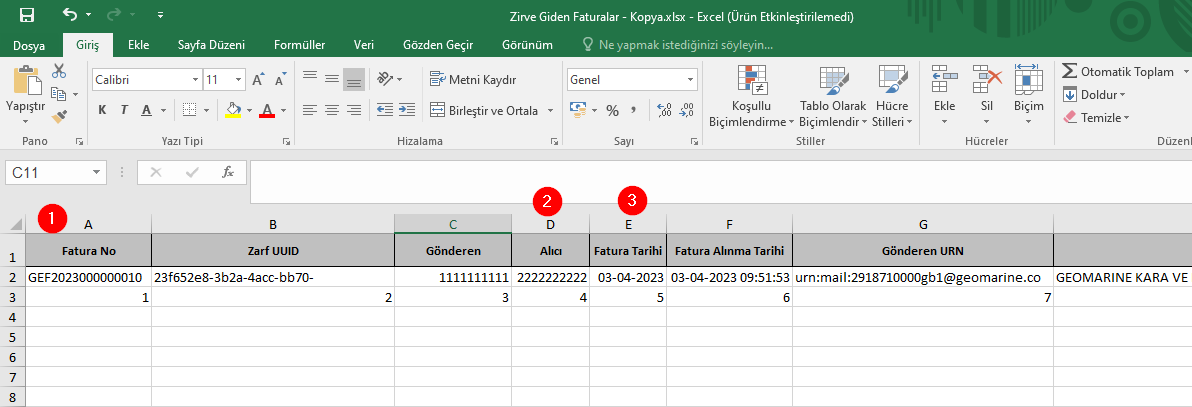Open Hücre Stilleri gallery
This screenshot has height=407, width=1192.
tap(892, 96)
